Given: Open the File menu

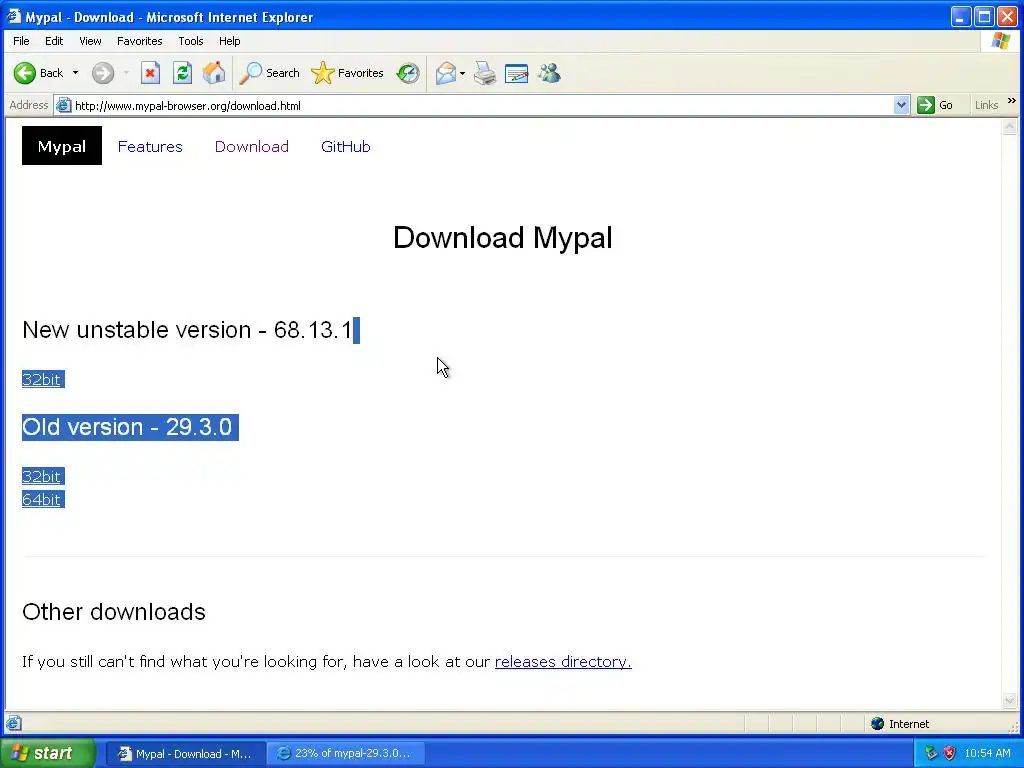Looking at the screenshot, I should pyautogui.click(x=21, y=41).
